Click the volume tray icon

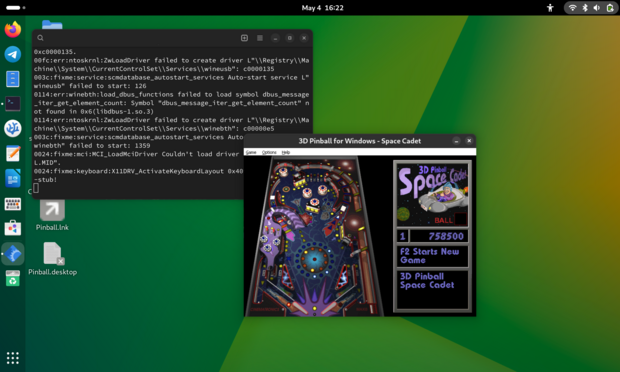597,8
